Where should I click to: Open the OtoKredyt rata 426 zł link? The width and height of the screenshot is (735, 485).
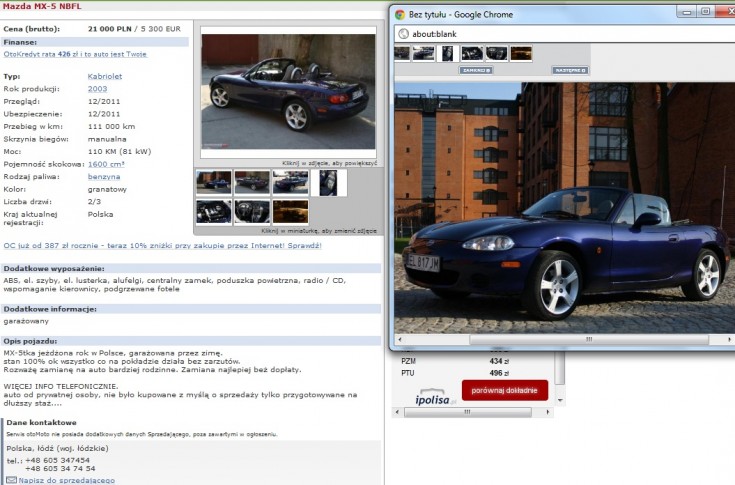(75, 54)
